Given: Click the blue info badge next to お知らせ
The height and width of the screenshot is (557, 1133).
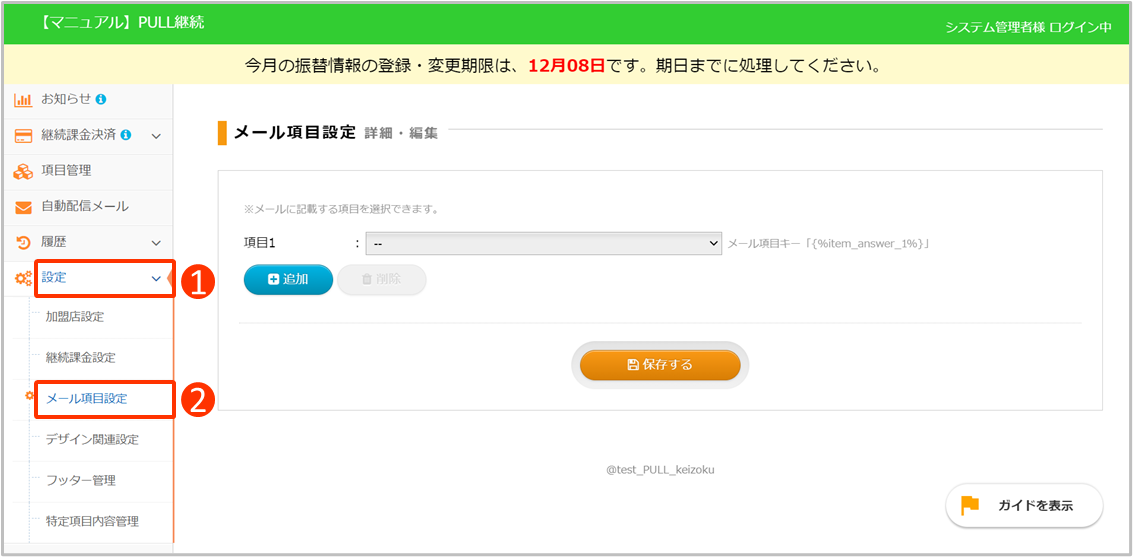Looking at the screenshot, I should 101,99.
